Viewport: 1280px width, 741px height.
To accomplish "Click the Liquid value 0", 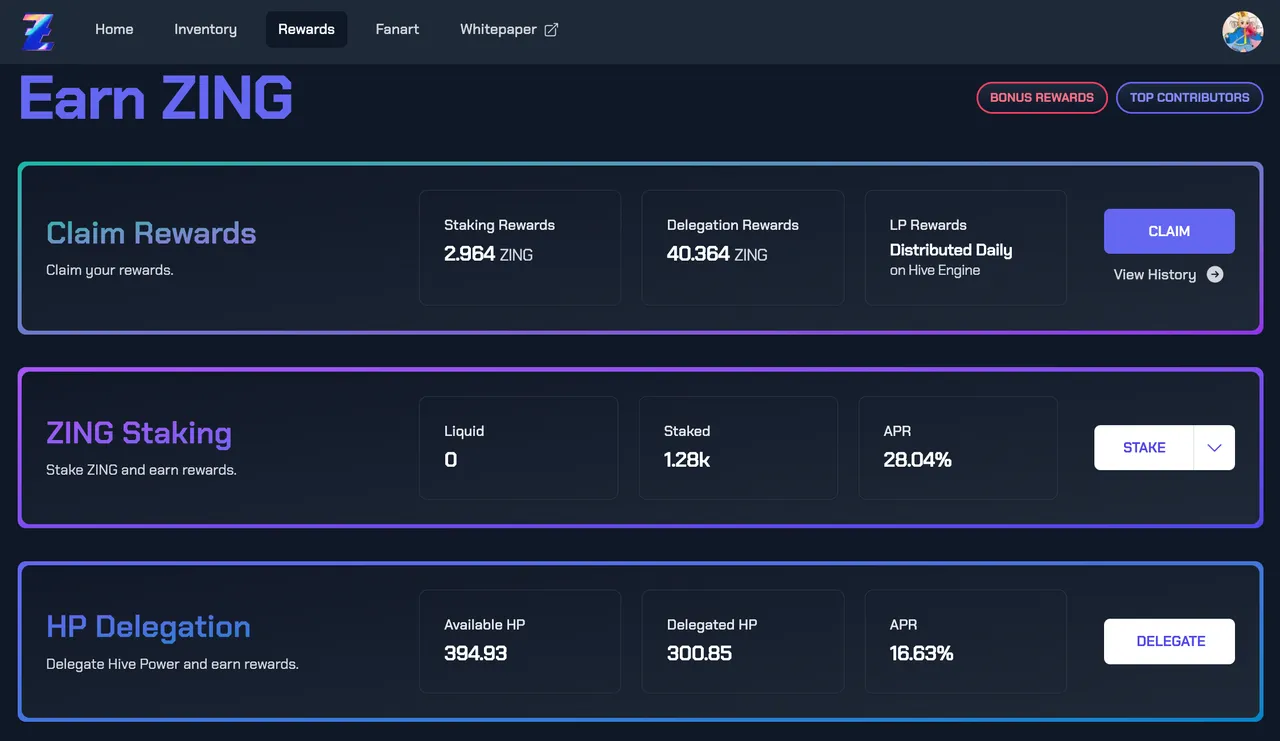I will click(451, 460).
